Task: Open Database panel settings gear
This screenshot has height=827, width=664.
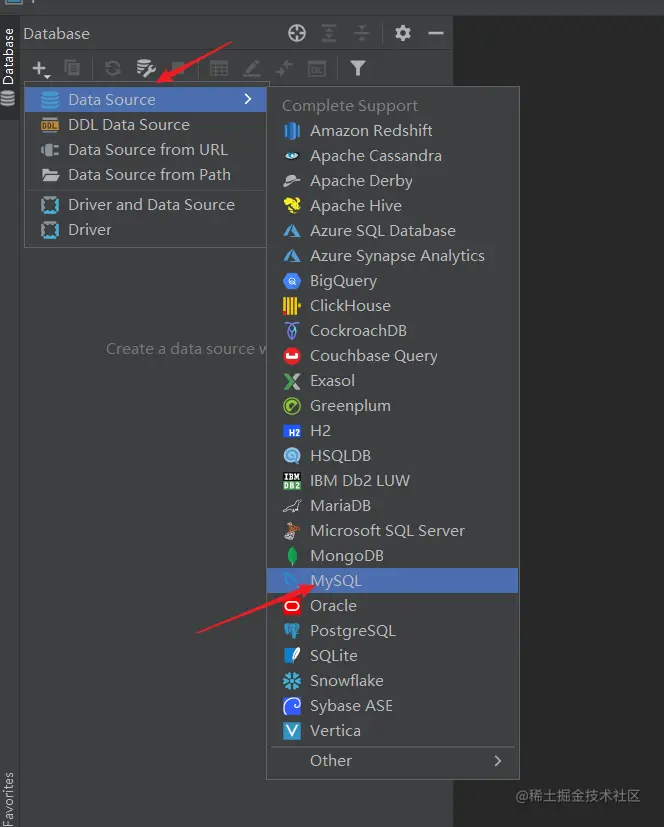Action: [x=403, y=33]
